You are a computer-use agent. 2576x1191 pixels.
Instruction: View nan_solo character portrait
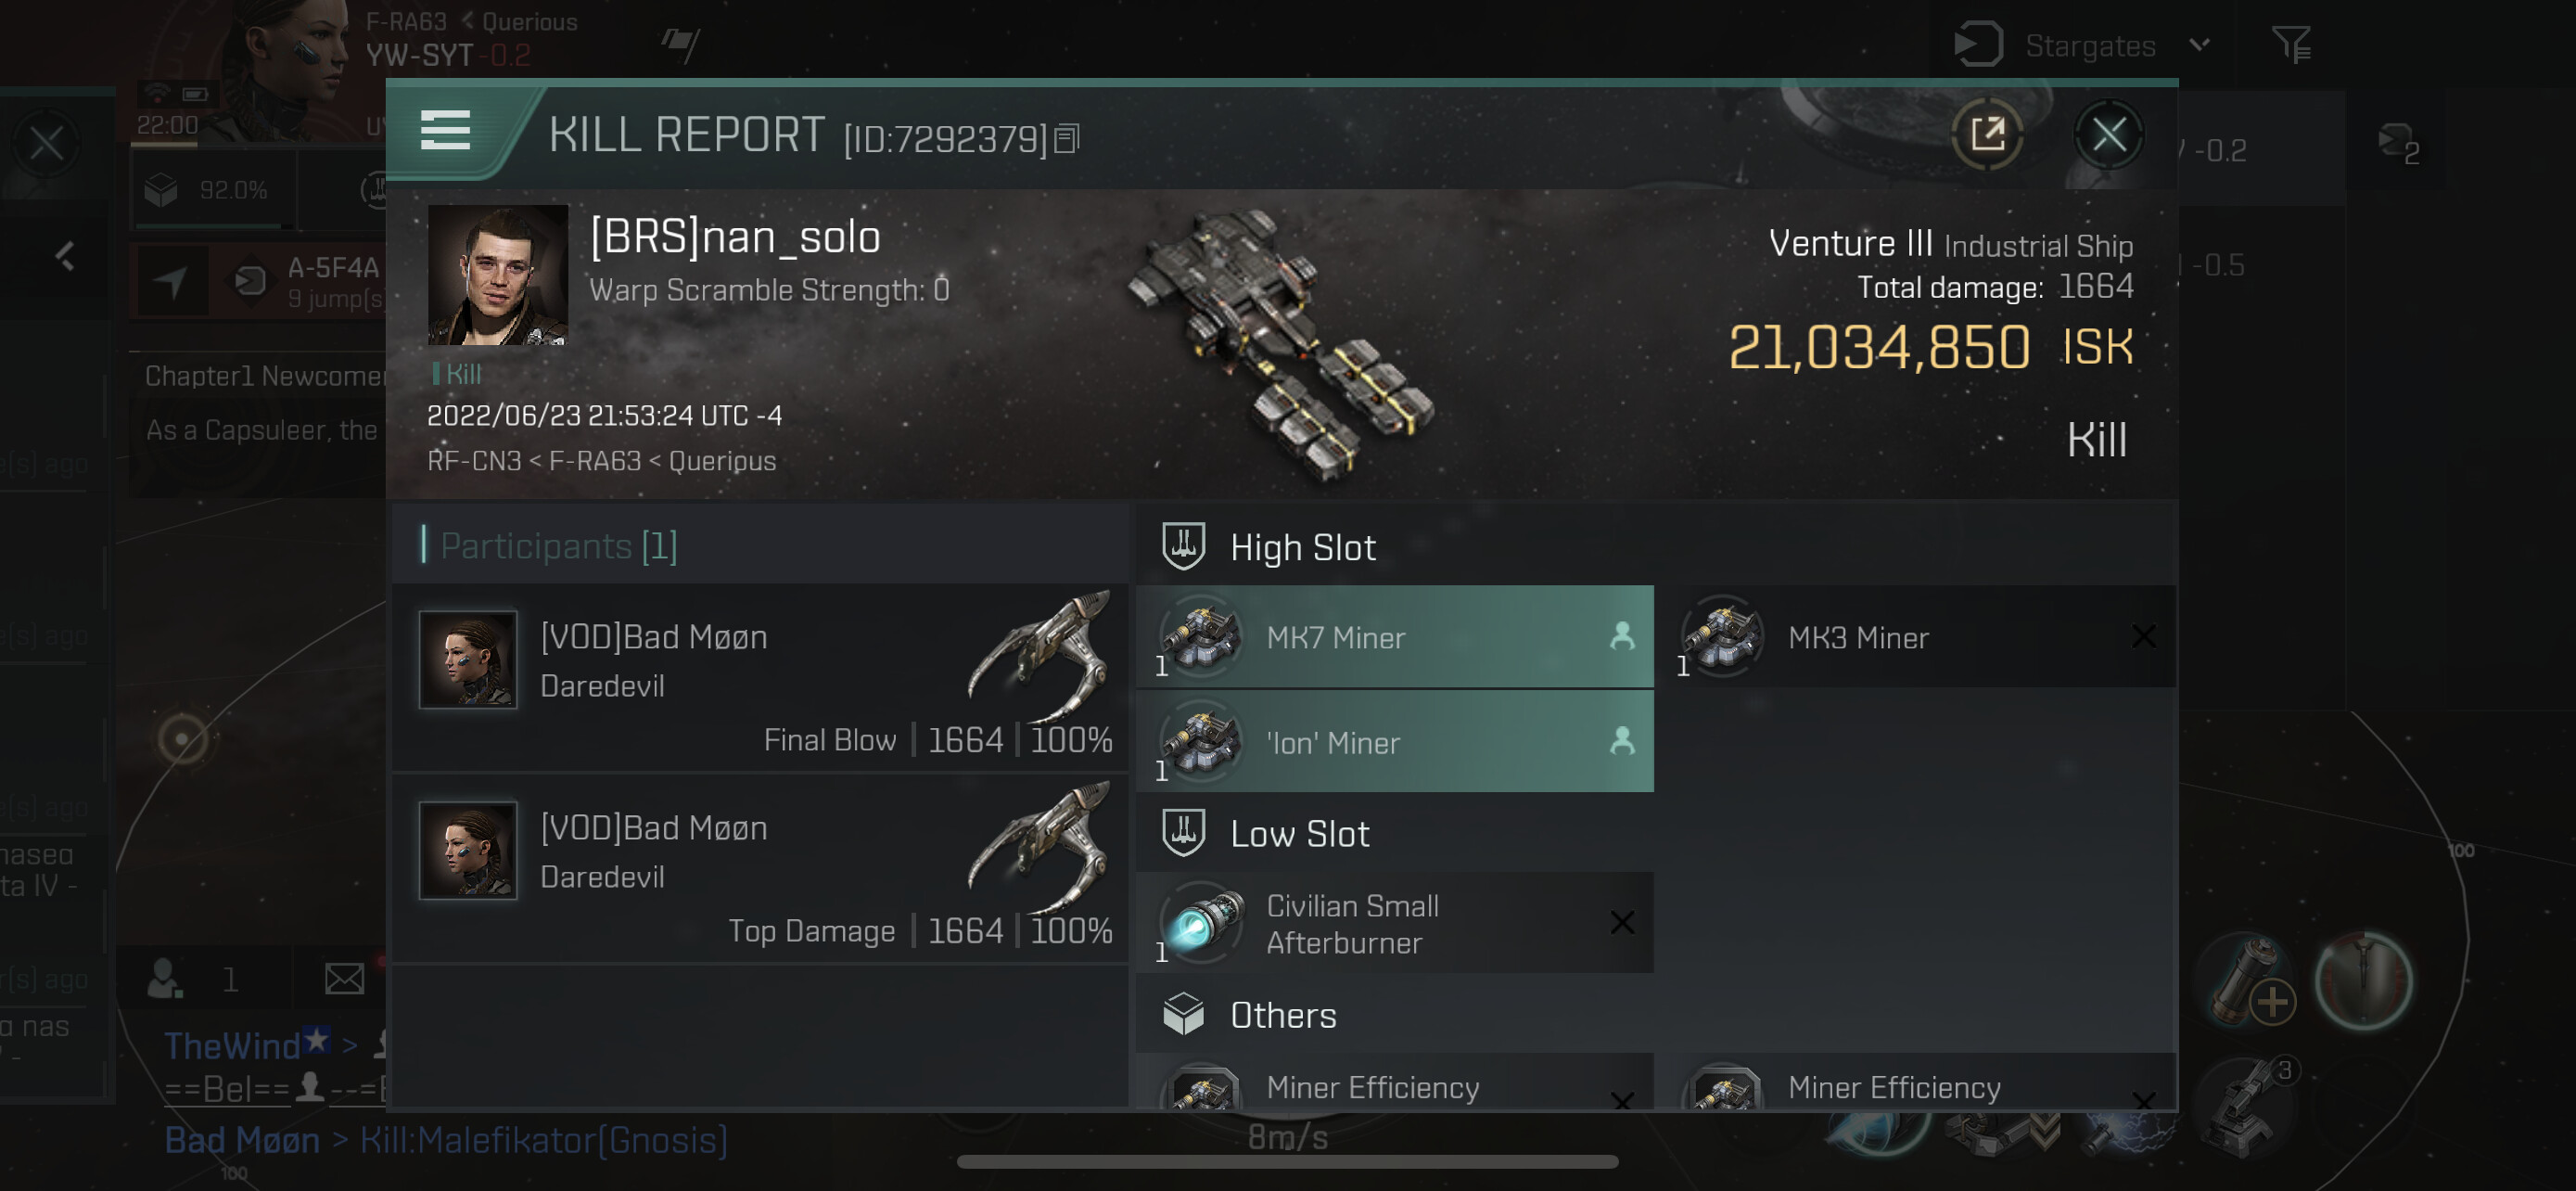497,274
